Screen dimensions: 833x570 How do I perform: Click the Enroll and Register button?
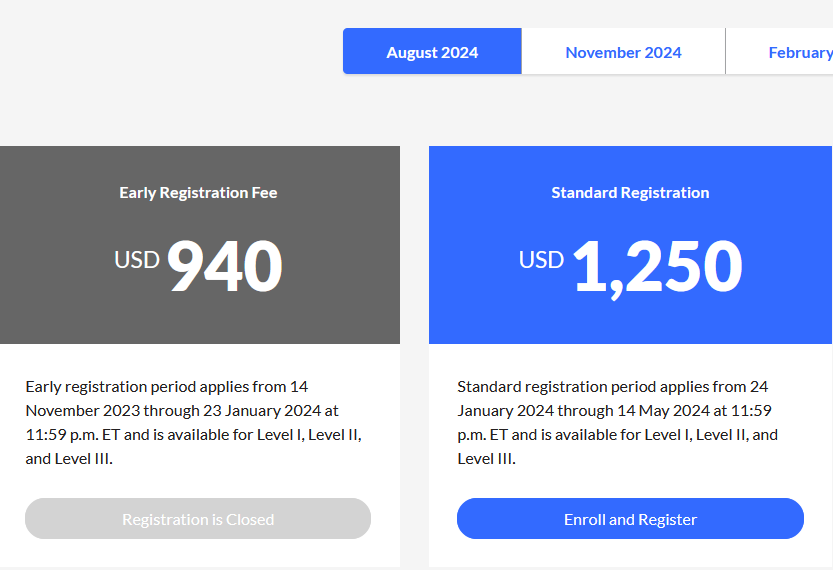tap(630, 519)
